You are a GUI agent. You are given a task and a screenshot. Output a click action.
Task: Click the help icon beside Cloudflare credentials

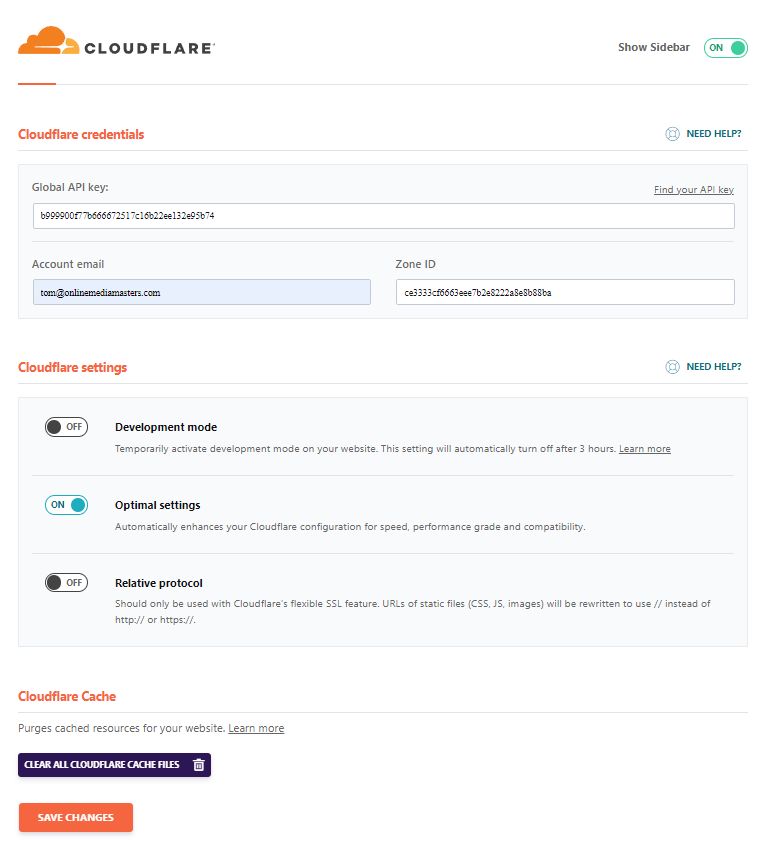[x=672, y=133]
